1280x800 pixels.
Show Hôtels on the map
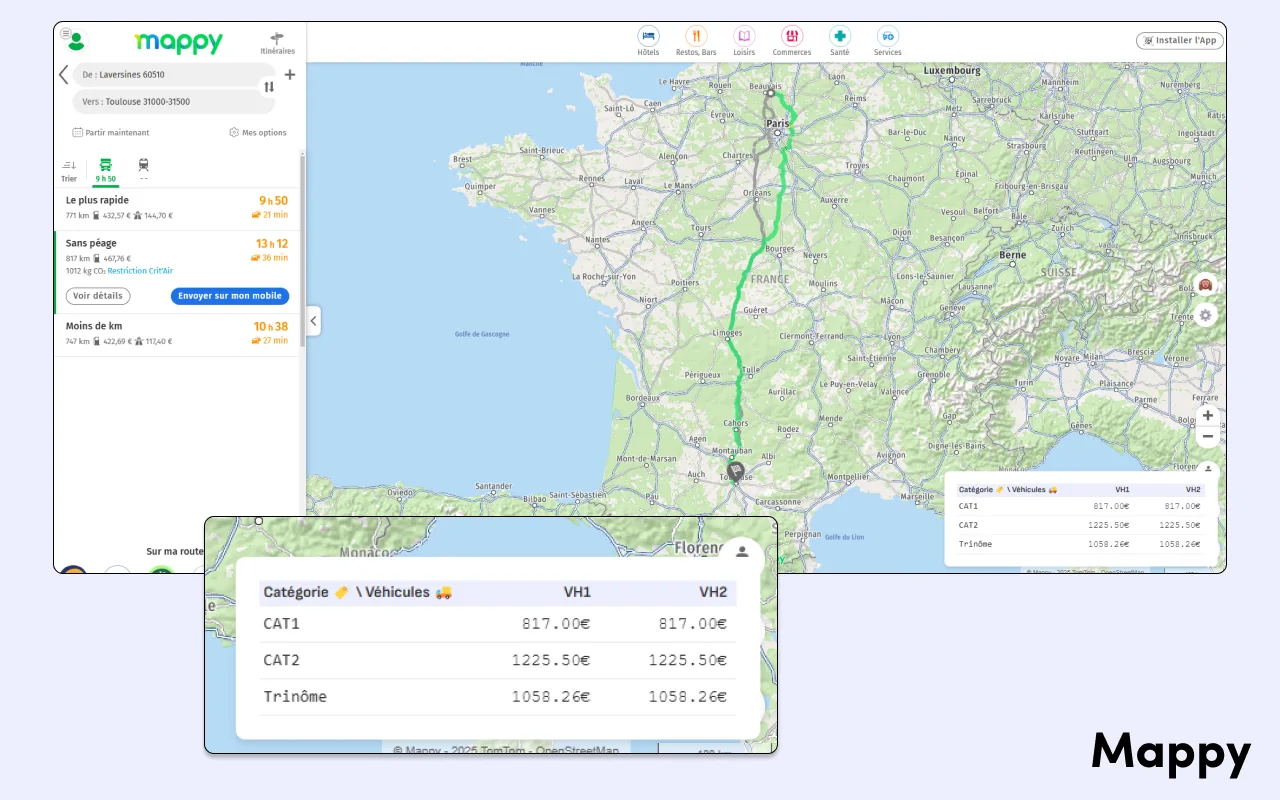point(648,41)
